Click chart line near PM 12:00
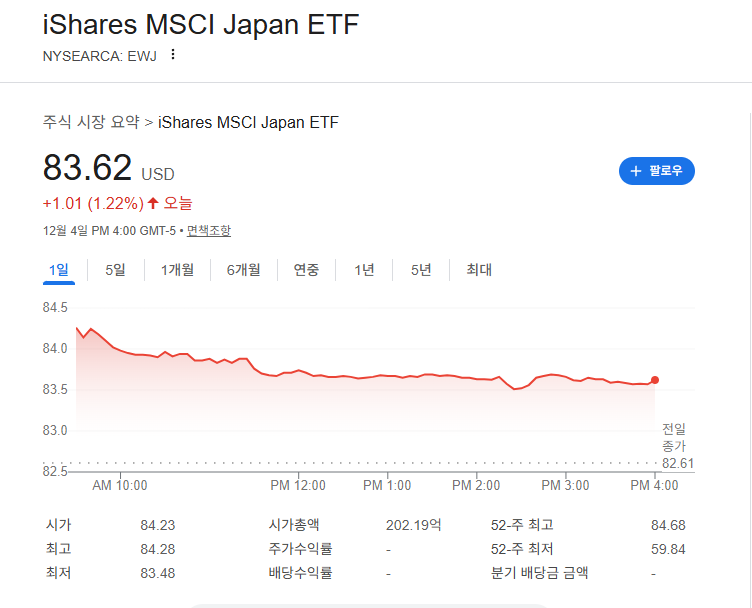 pos(298,370)
